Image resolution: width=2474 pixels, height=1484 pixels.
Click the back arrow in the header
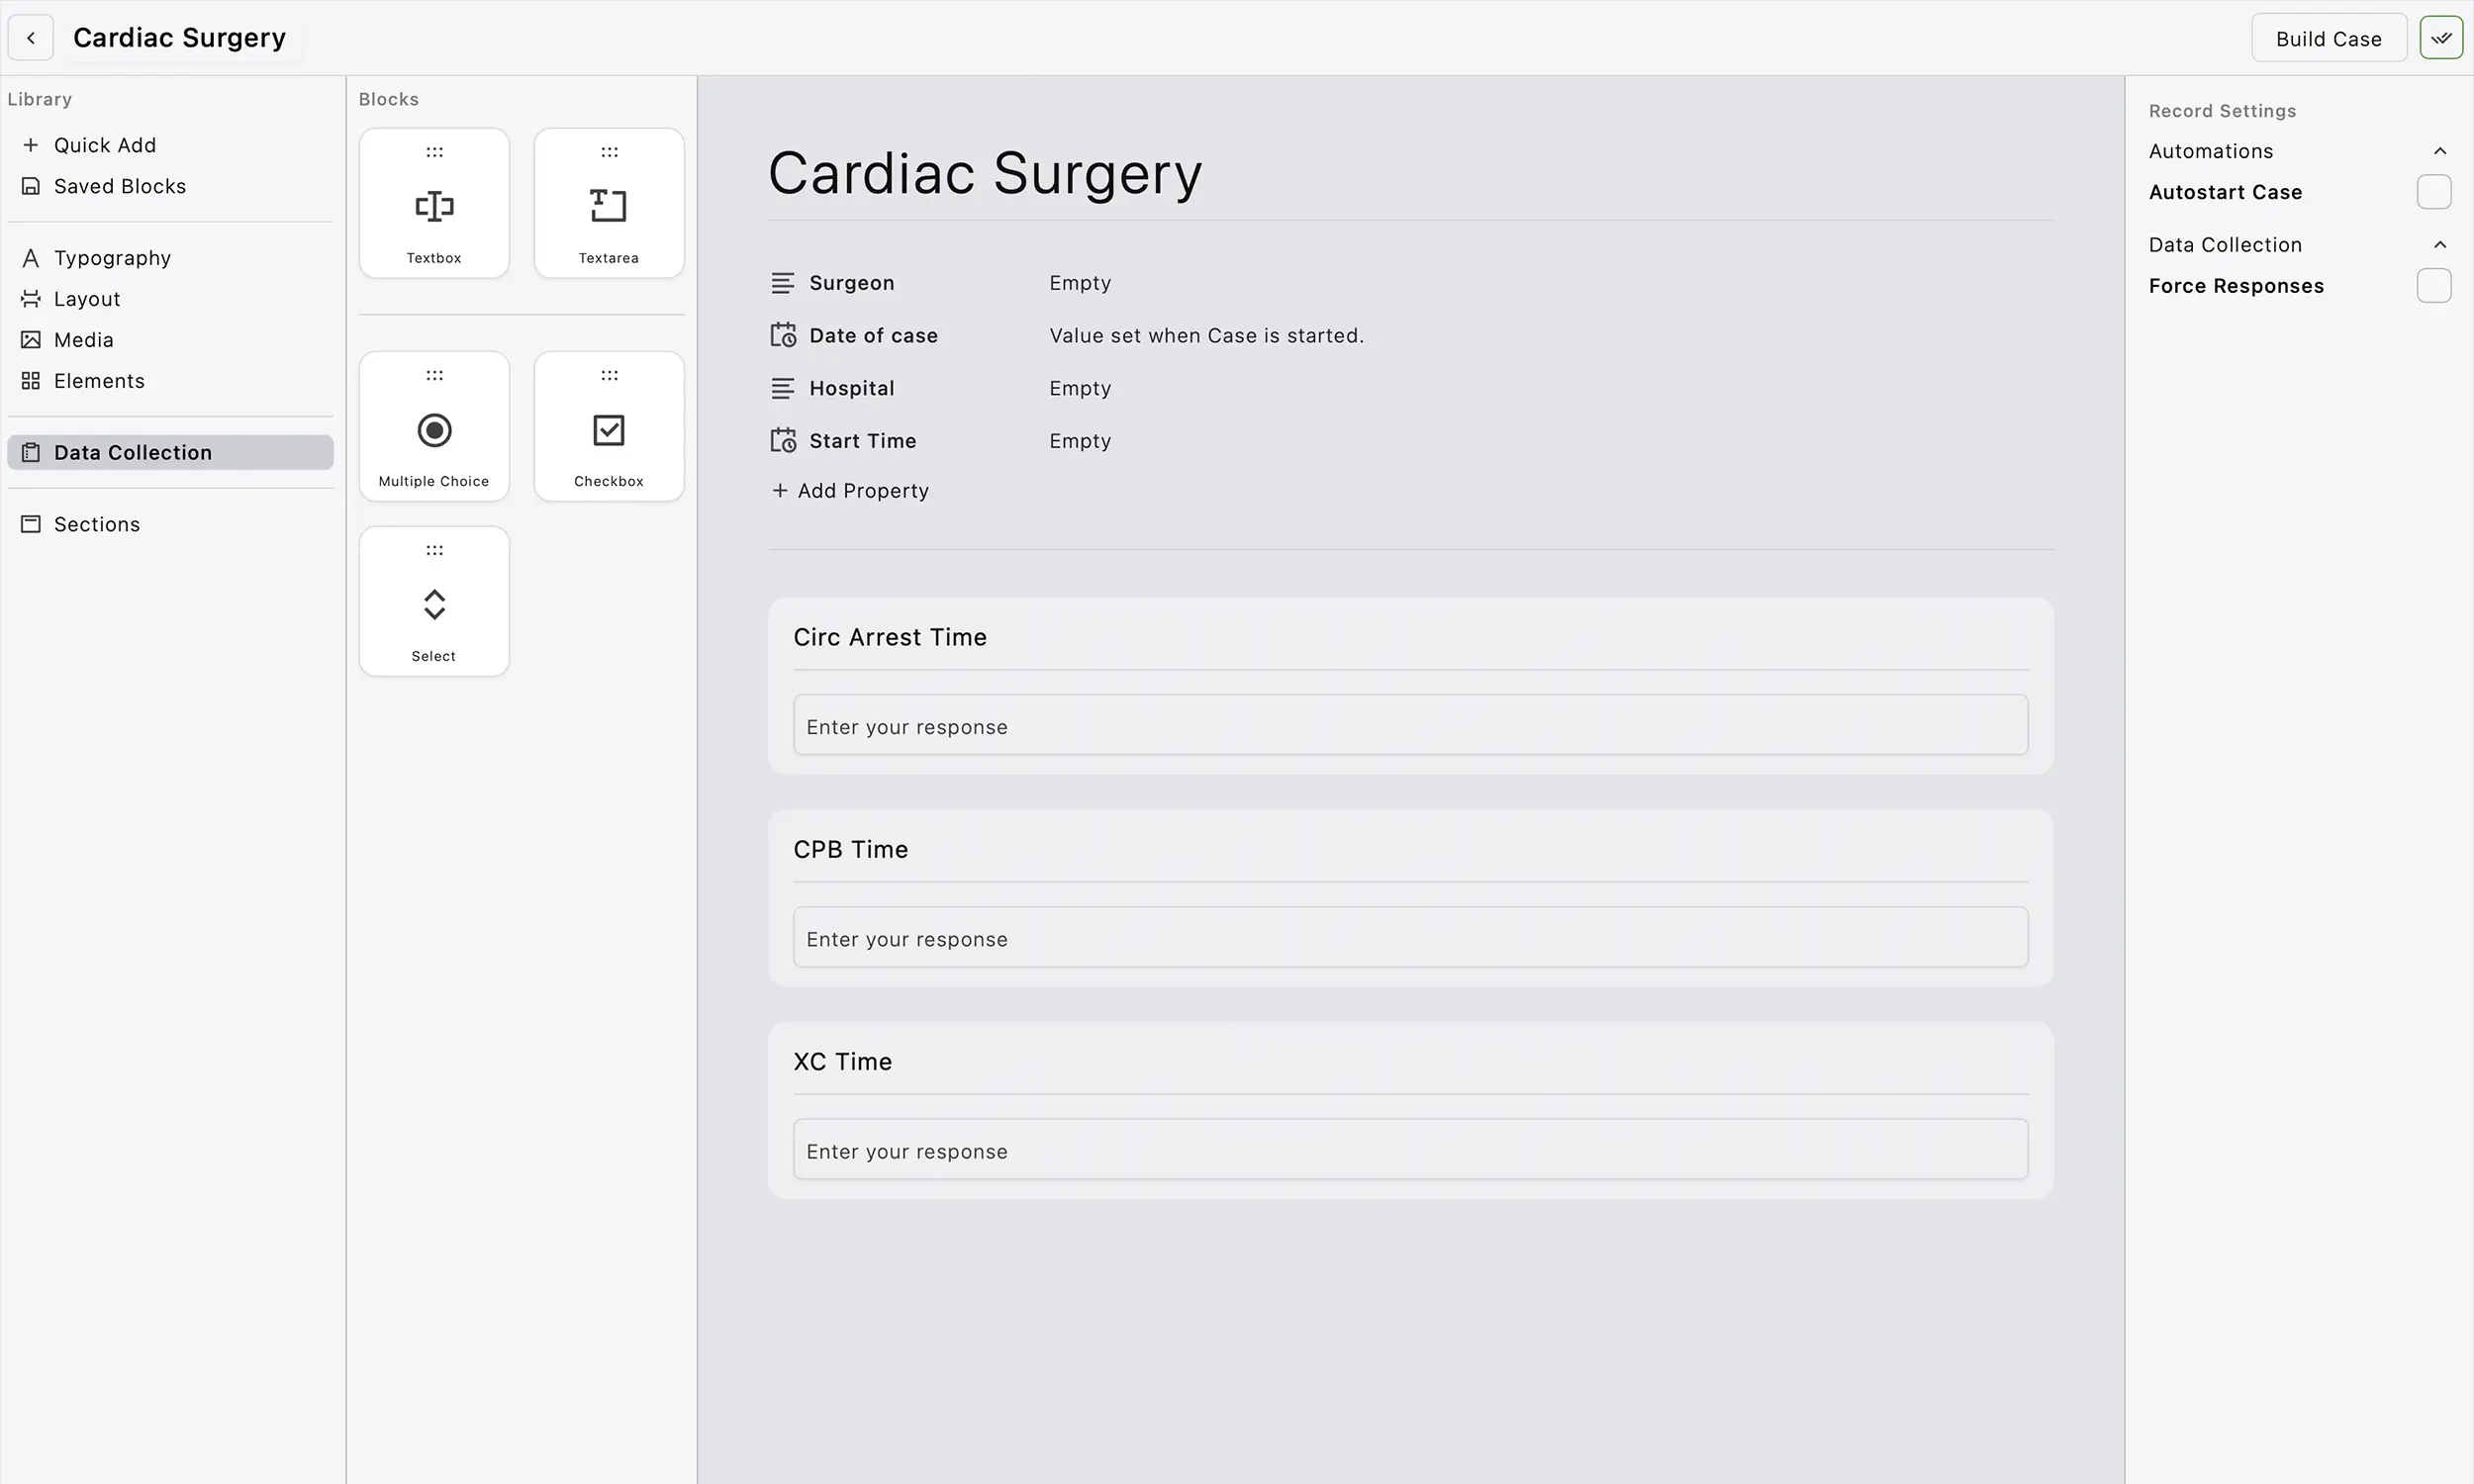click(30, 37)
